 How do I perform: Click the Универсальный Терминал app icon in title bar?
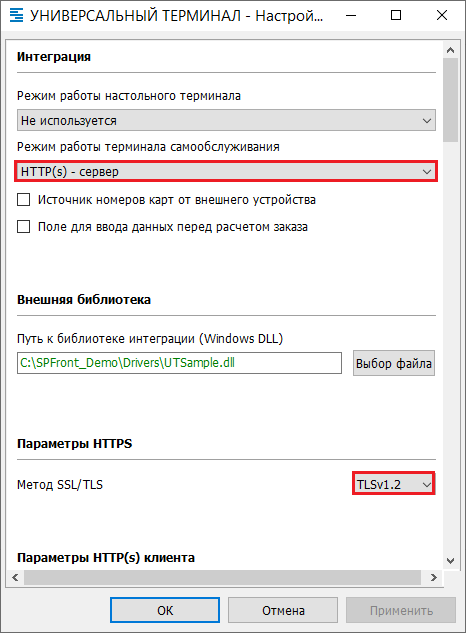tap(16, 15)
